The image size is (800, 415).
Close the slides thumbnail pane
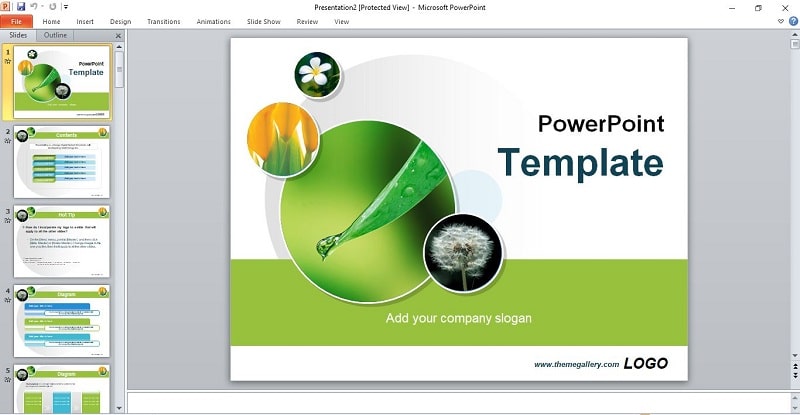click(118, 36)
